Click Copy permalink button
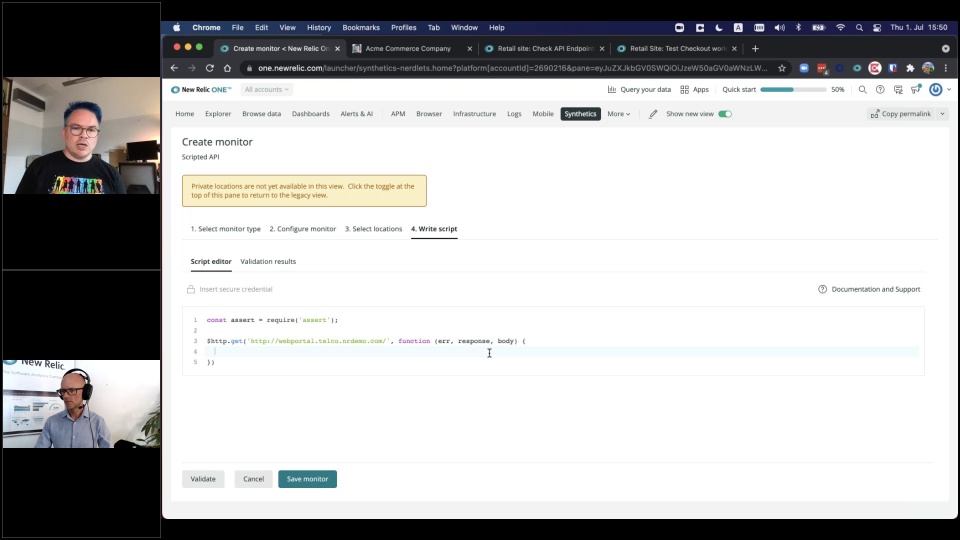This screenshot has height=540, width=960. [x=901, y=114]
